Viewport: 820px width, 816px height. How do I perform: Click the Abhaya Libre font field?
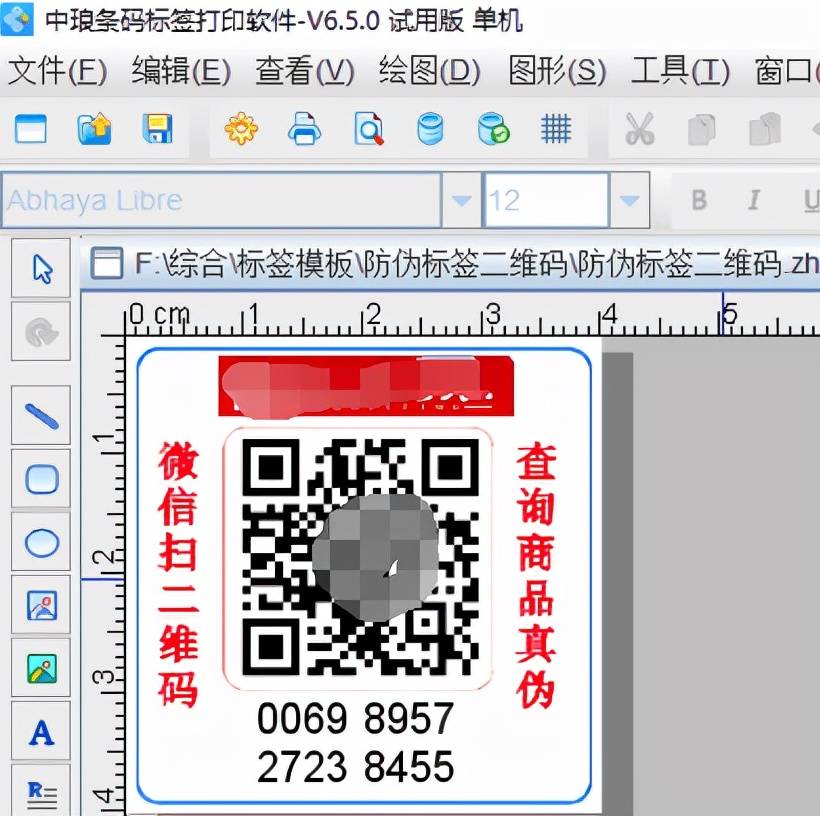click(221, 200)
